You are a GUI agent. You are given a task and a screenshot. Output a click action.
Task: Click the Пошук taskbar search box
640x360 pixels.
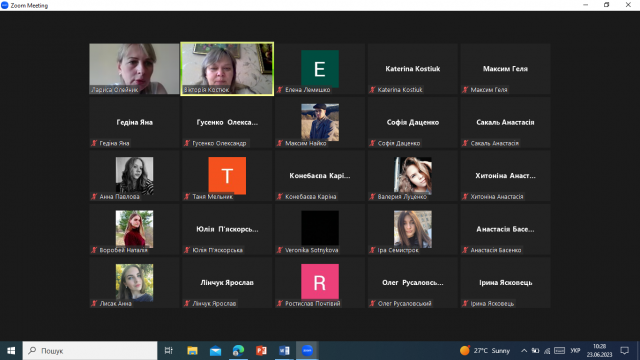click(90, 351)
